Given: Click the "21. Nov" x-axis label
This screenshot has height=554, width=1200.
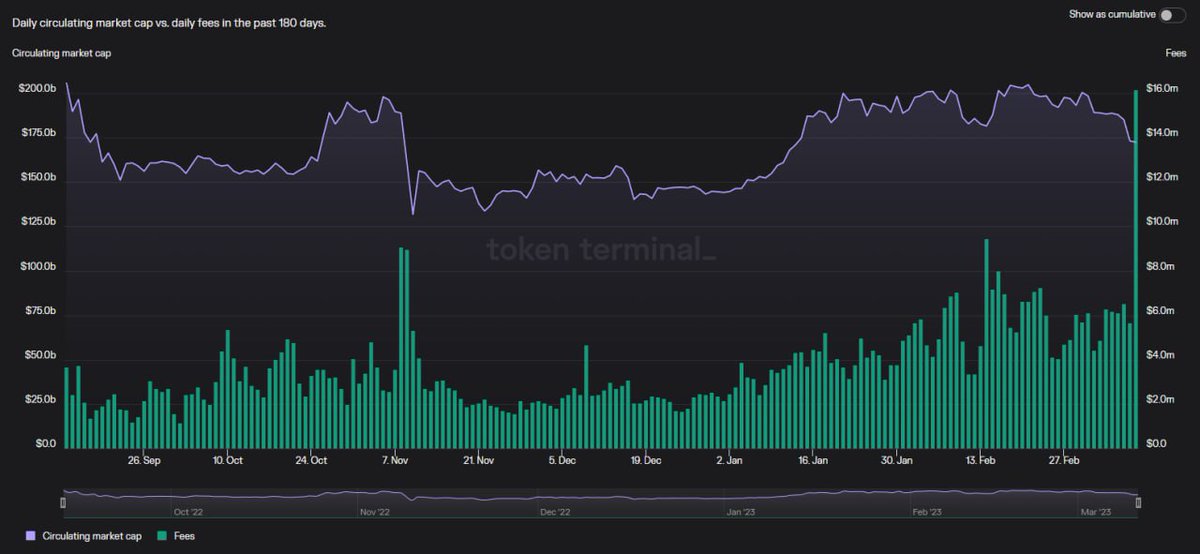Looking at the screenshot, I should click(x=478, y=461).
